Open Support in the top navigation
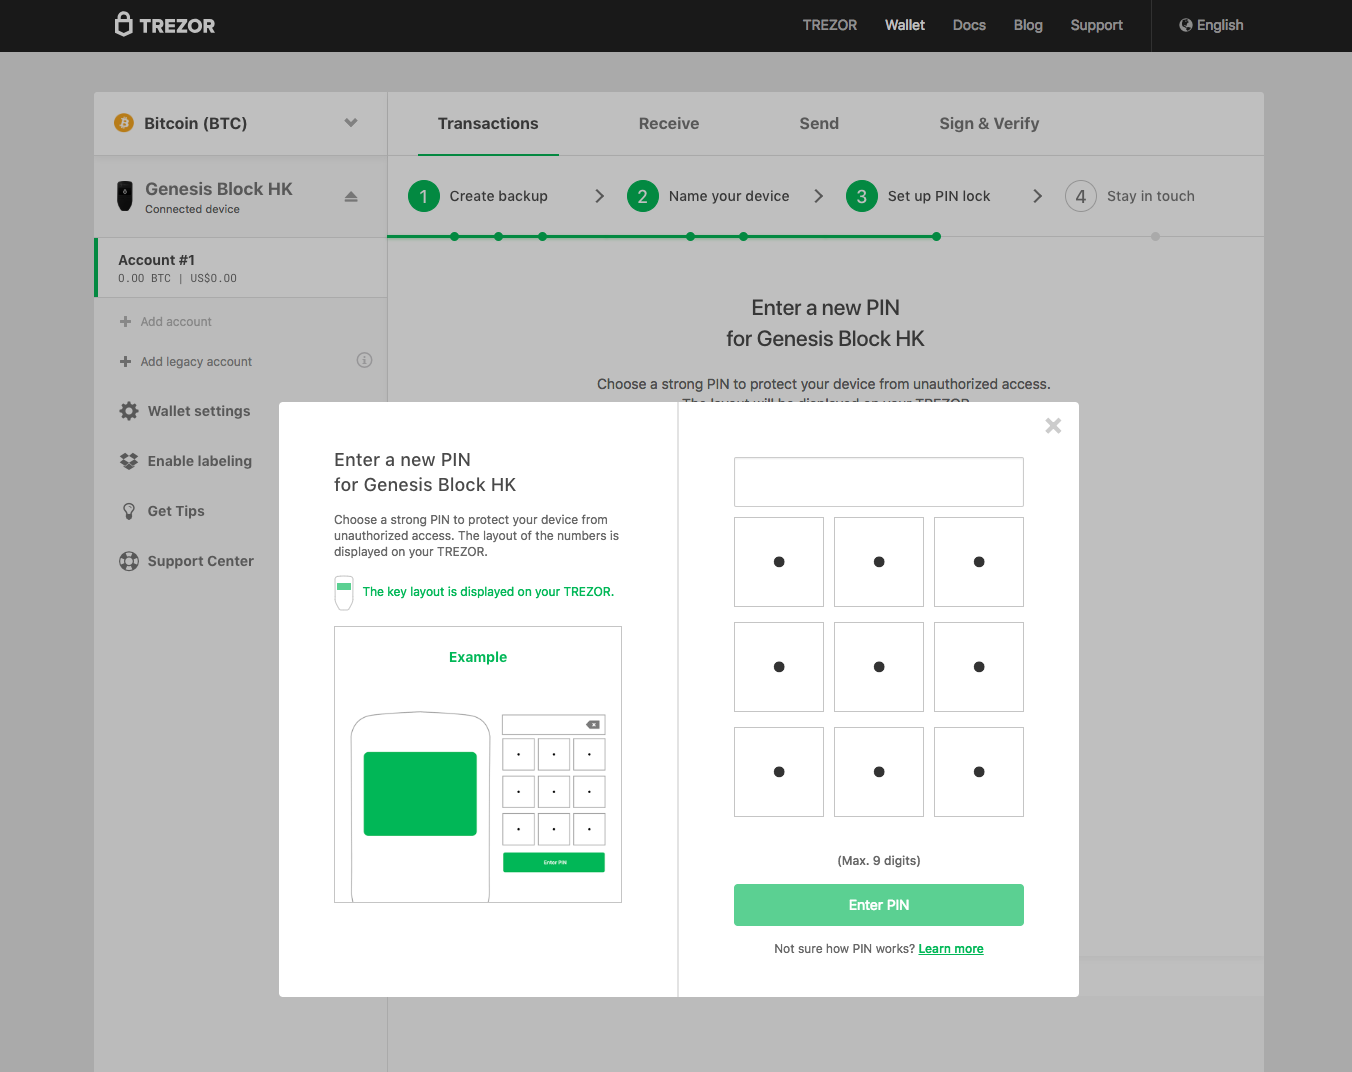Image resolution: width=1352 pixels, height=1072 pixels. pos(1097,25)
